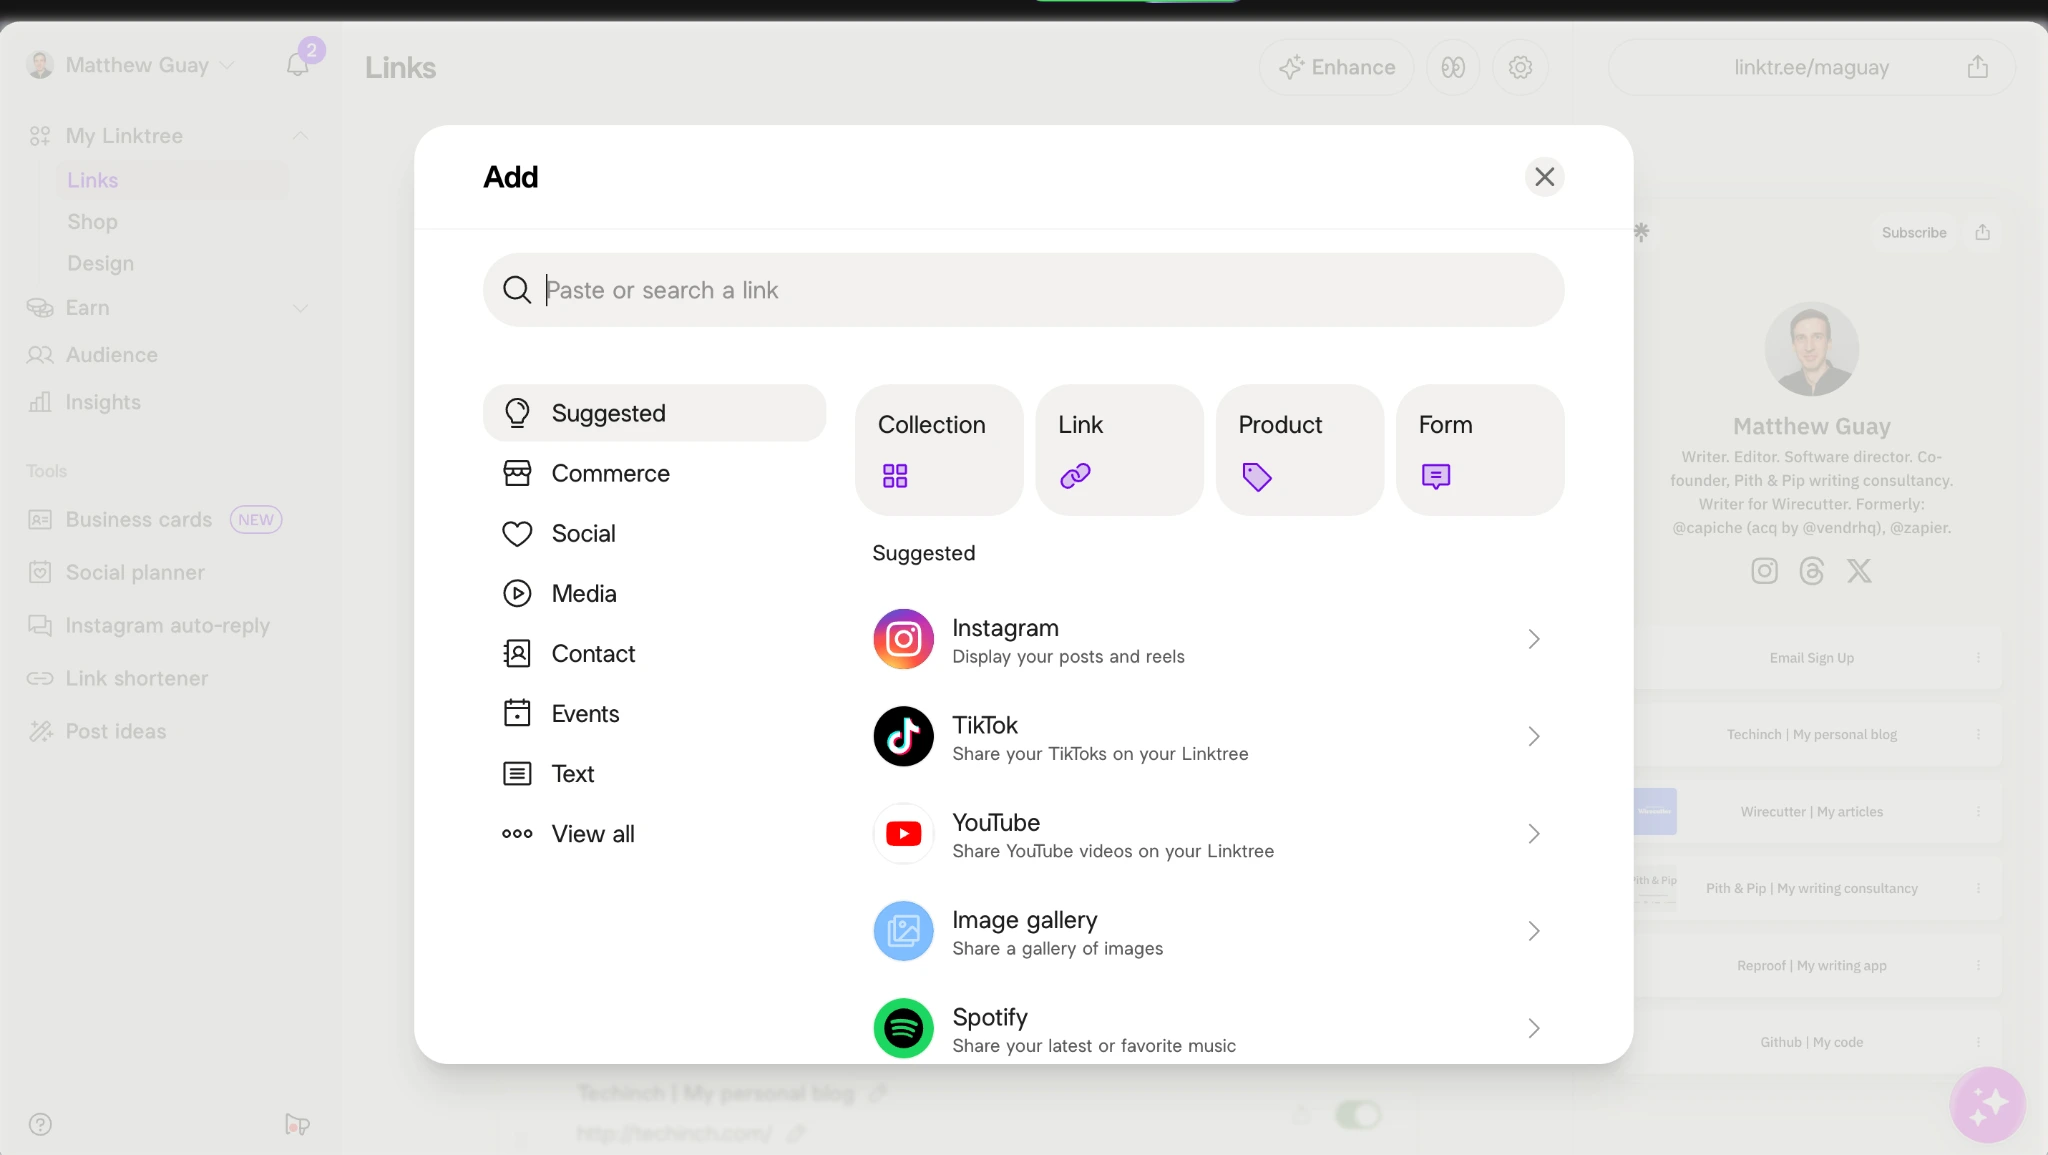The image size is (2048, 1155).
Task: Open the Commerce category
Action: pos(654,473)
